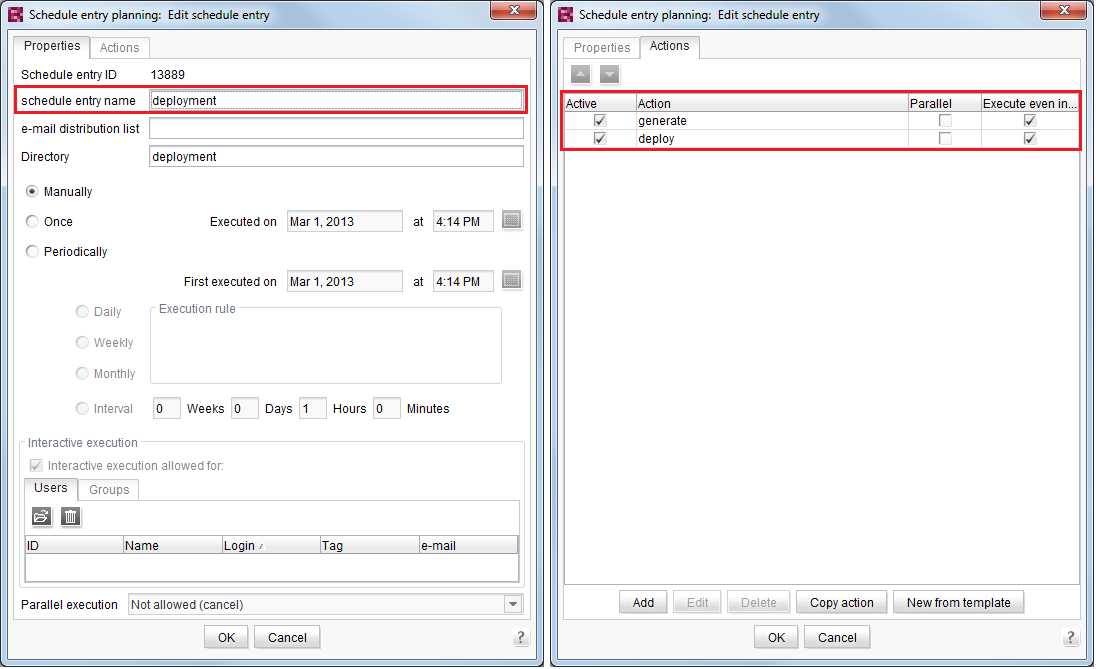The image size is (1096, 669).
Task: Switch to Actions tab in left dialog
Action: [120, 48]
